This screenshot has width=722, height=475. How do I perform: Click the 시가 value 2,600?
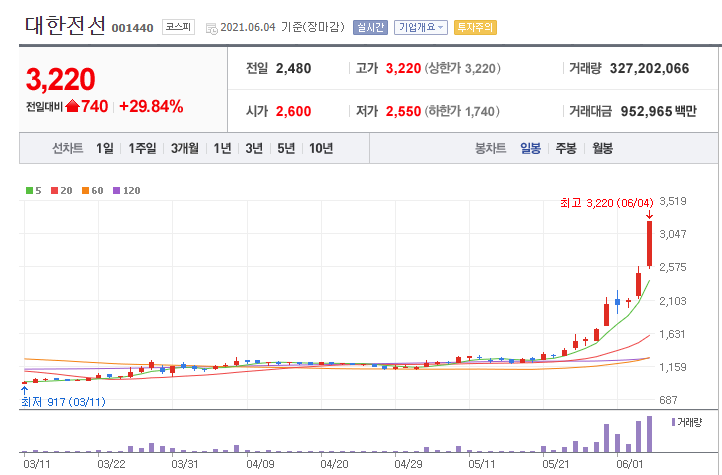[293, 111]
